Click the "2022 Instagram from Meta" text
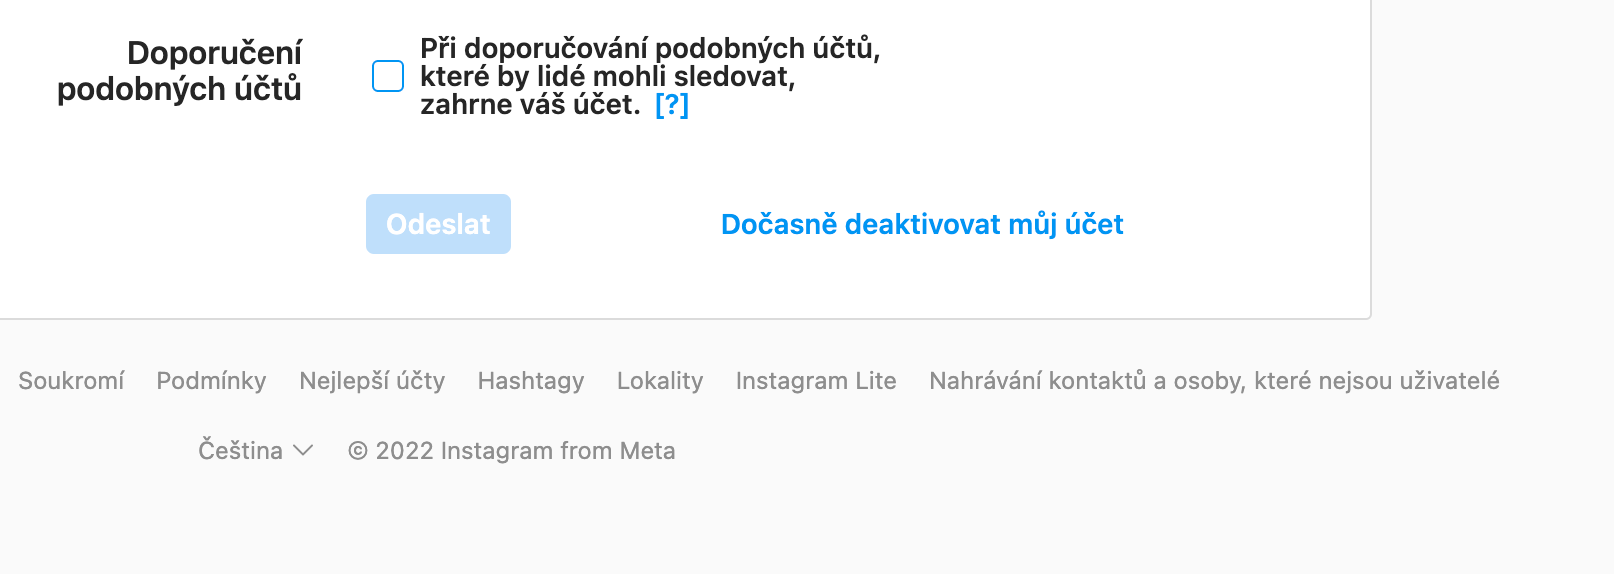Viewport: 1614px width, 574px height. tap(525, 451)
